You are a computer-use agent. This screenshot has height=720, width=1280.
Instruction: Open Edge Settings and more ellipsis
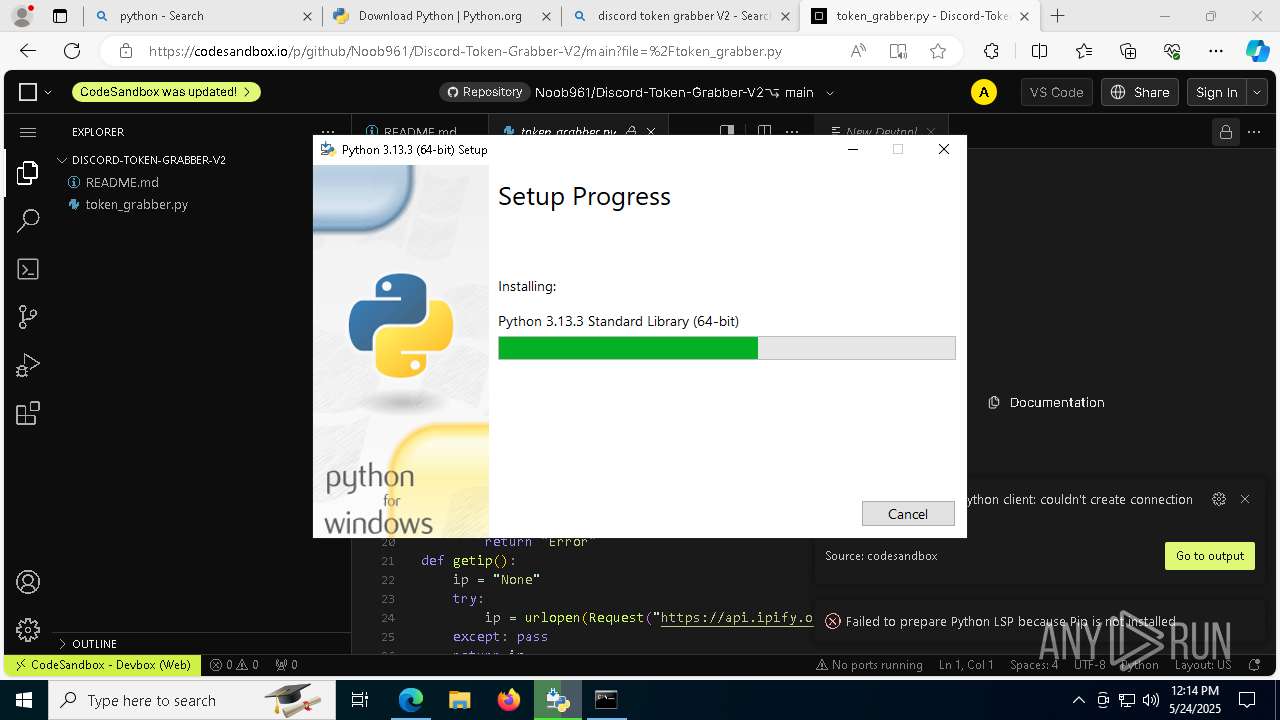pos(1216,51)
